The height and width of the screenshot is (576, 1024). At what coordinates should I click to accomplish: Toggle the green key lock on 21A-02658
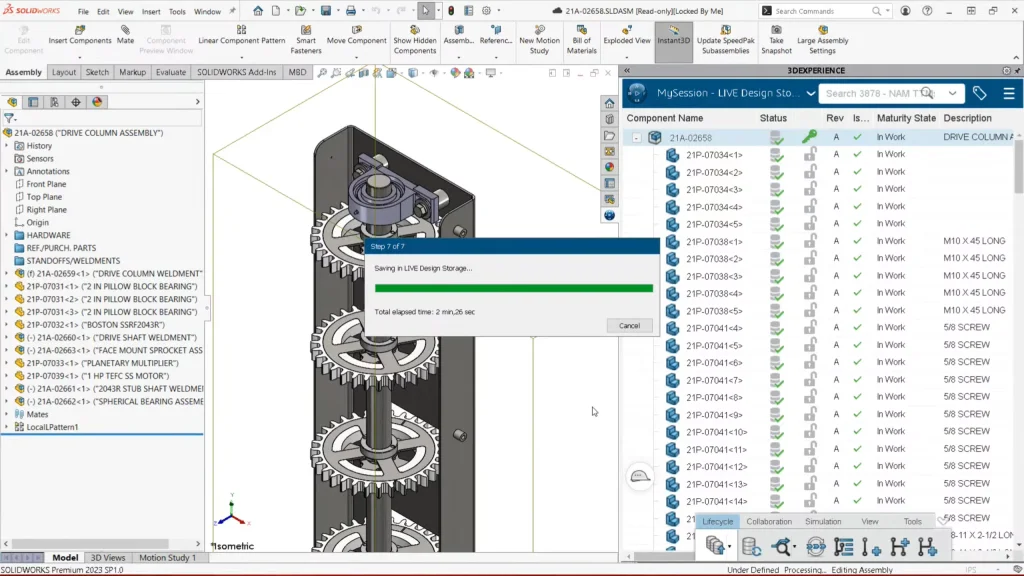(810, 137)
